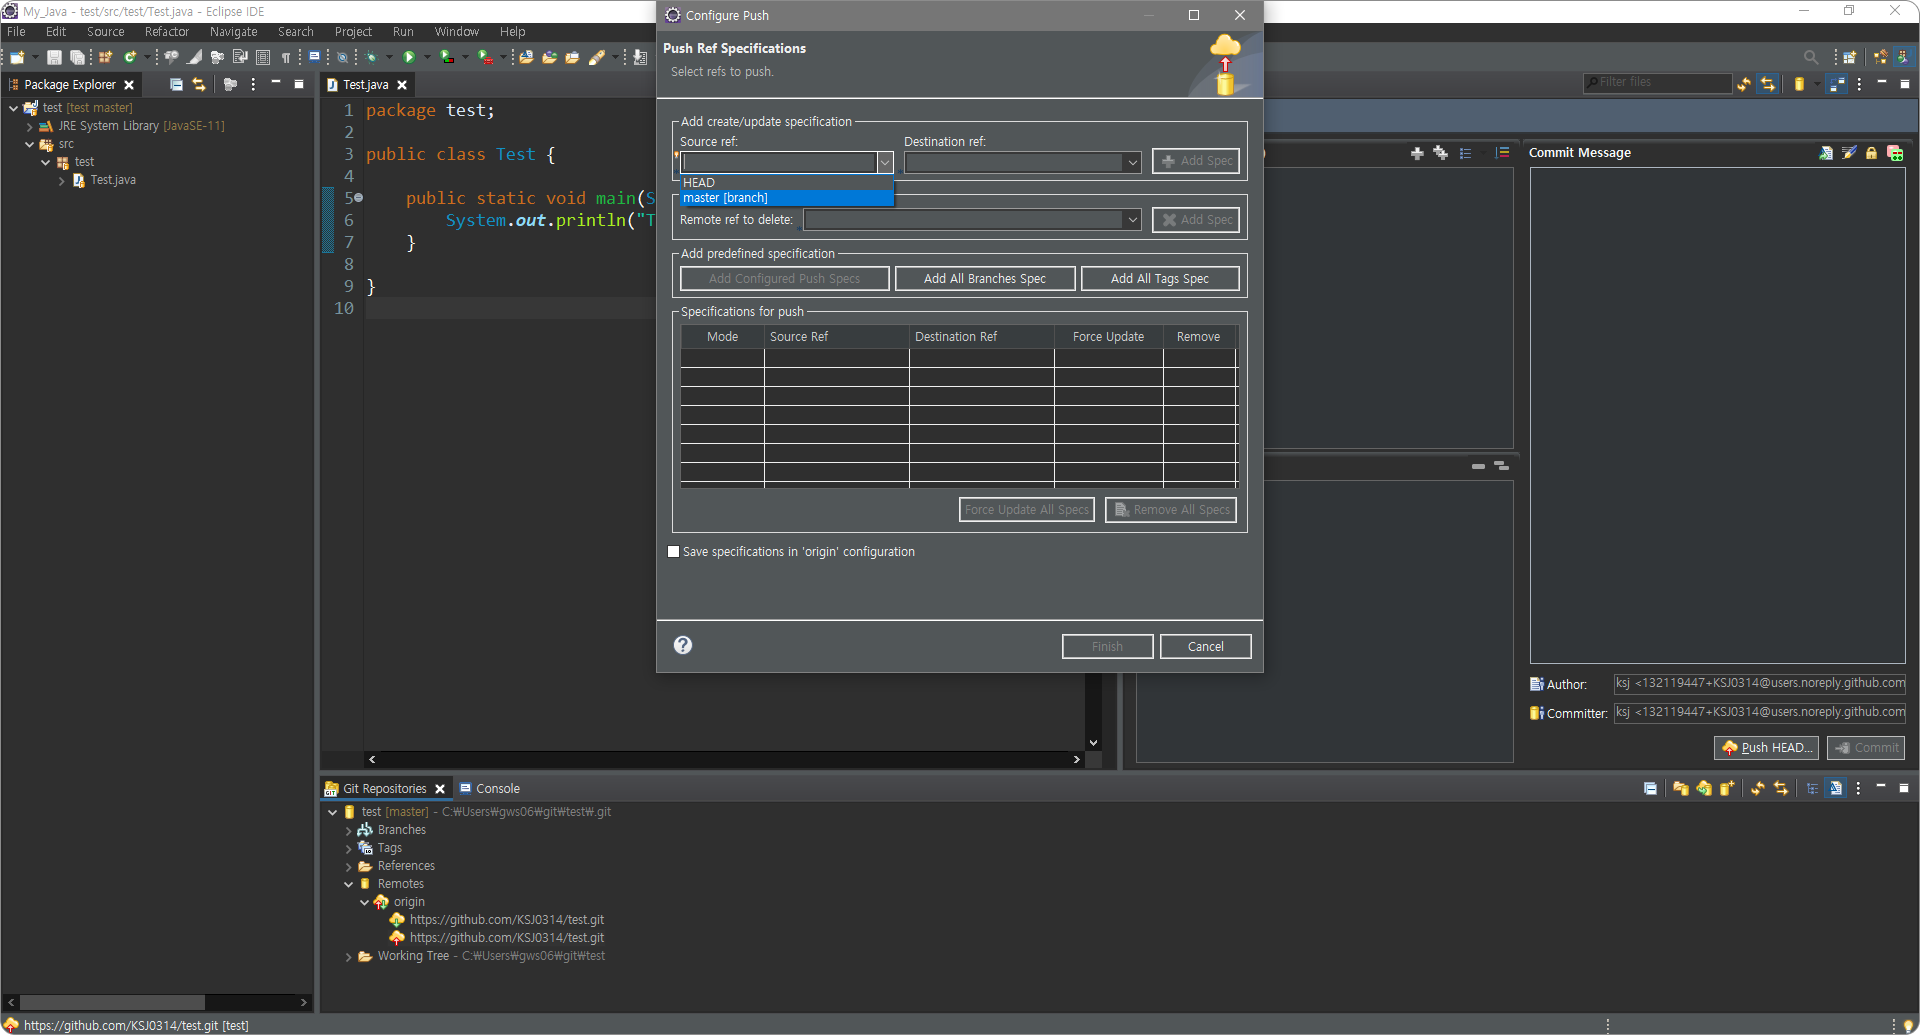1920x1035 pixels.
Task: Click the Debug bug icon in the toolbar
Action: (371, 57)
